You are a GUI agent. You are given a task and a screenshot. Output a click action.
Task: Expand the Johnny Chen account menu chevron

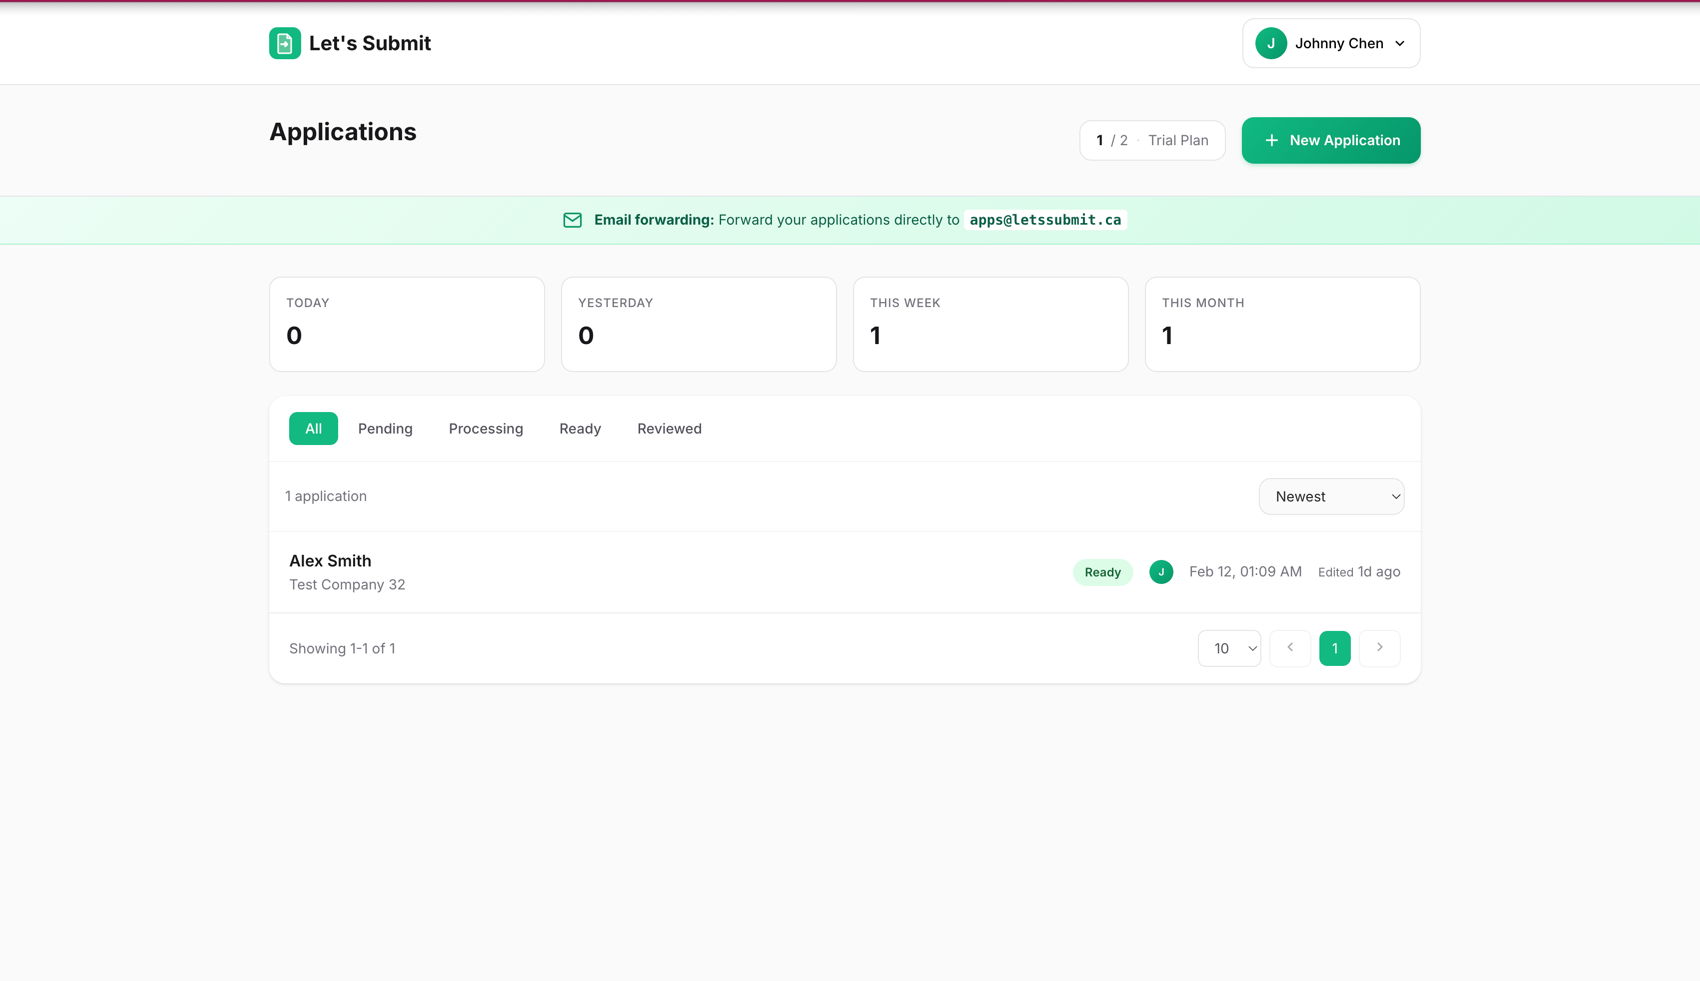1398,43
